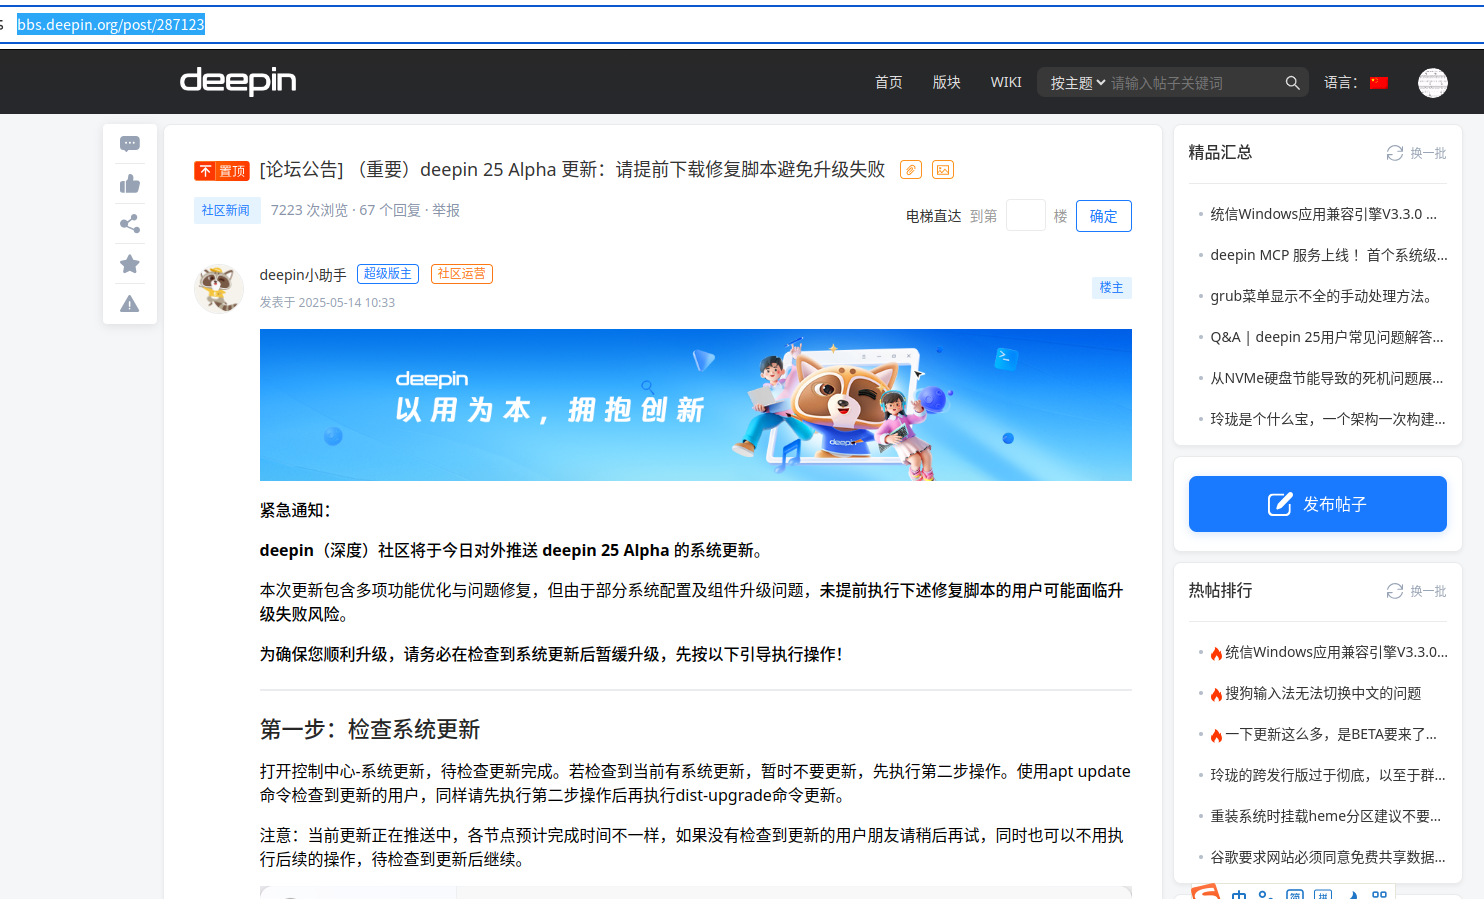Click the warning triangle report icon

click(130, 304)
